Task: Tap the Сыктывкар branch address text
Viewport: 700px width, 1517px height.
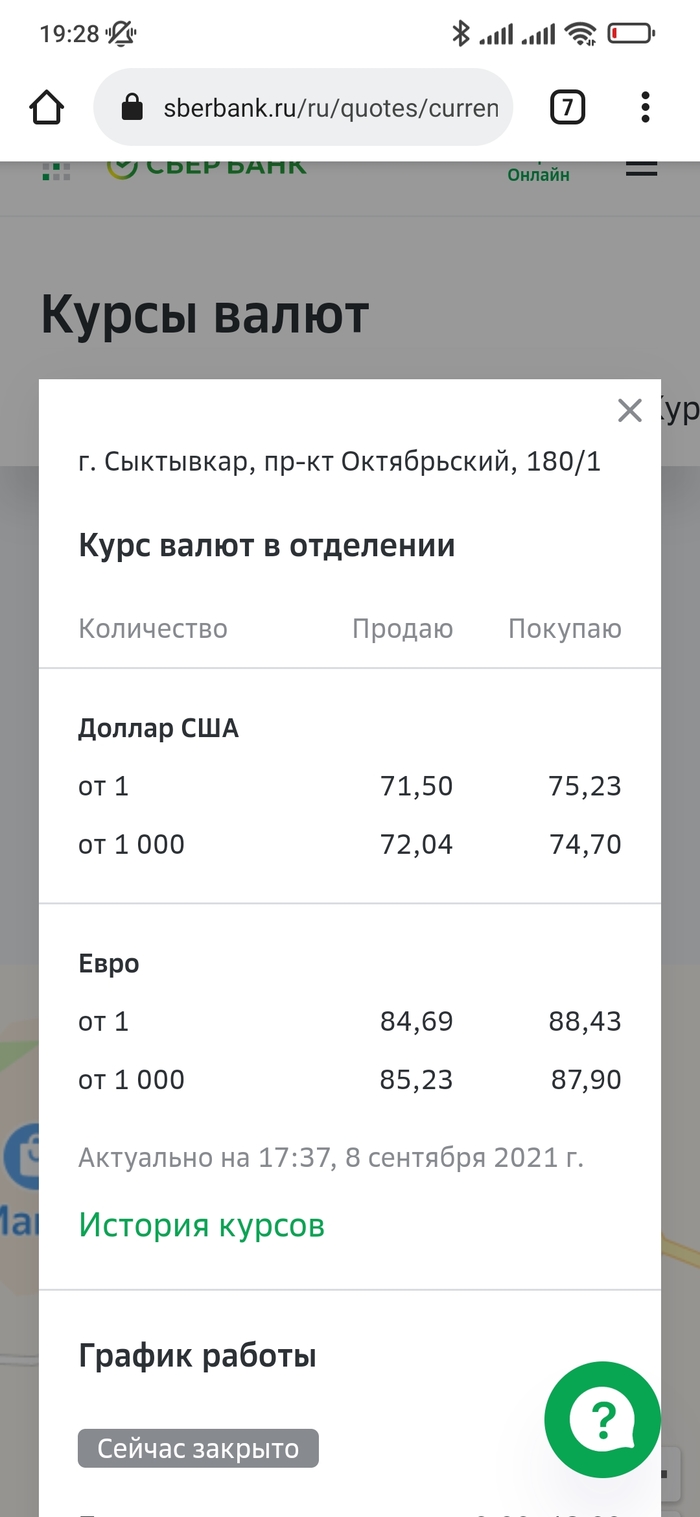Action: (339, 463)
